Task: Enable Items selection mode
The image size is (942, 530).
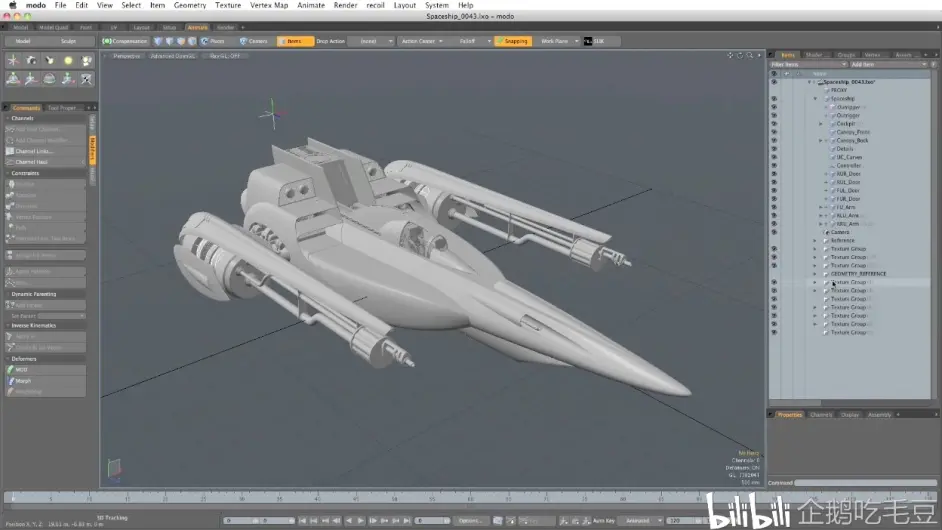Action: point(295,41)
